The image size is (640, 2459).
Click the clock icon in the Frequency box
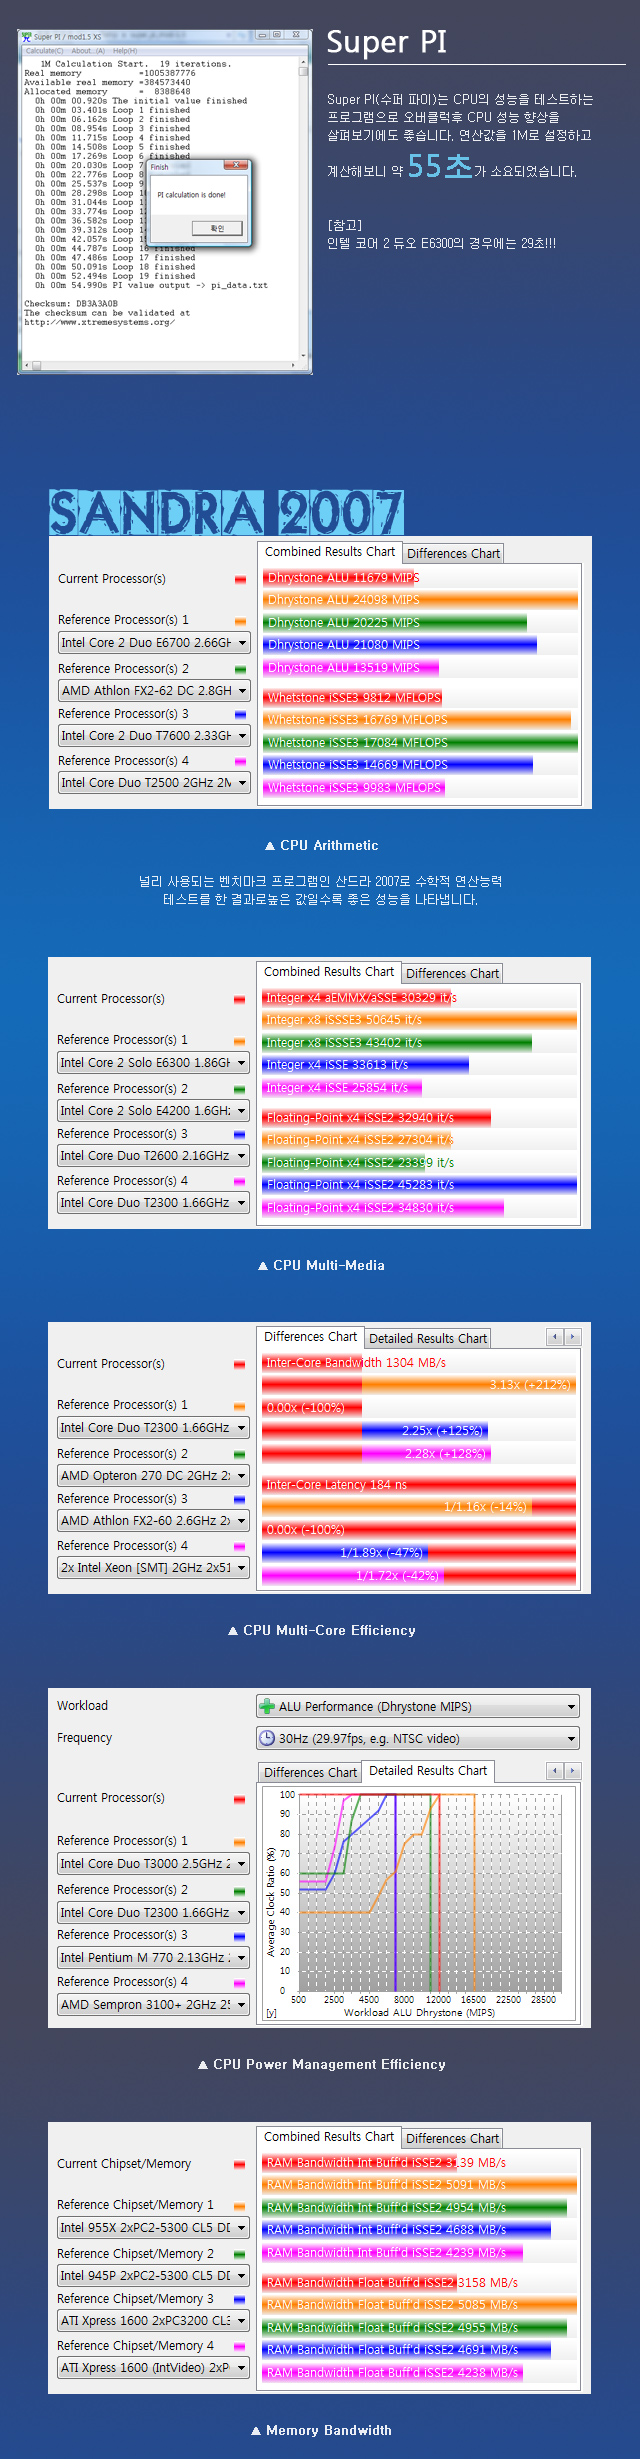coord(267,1738)
